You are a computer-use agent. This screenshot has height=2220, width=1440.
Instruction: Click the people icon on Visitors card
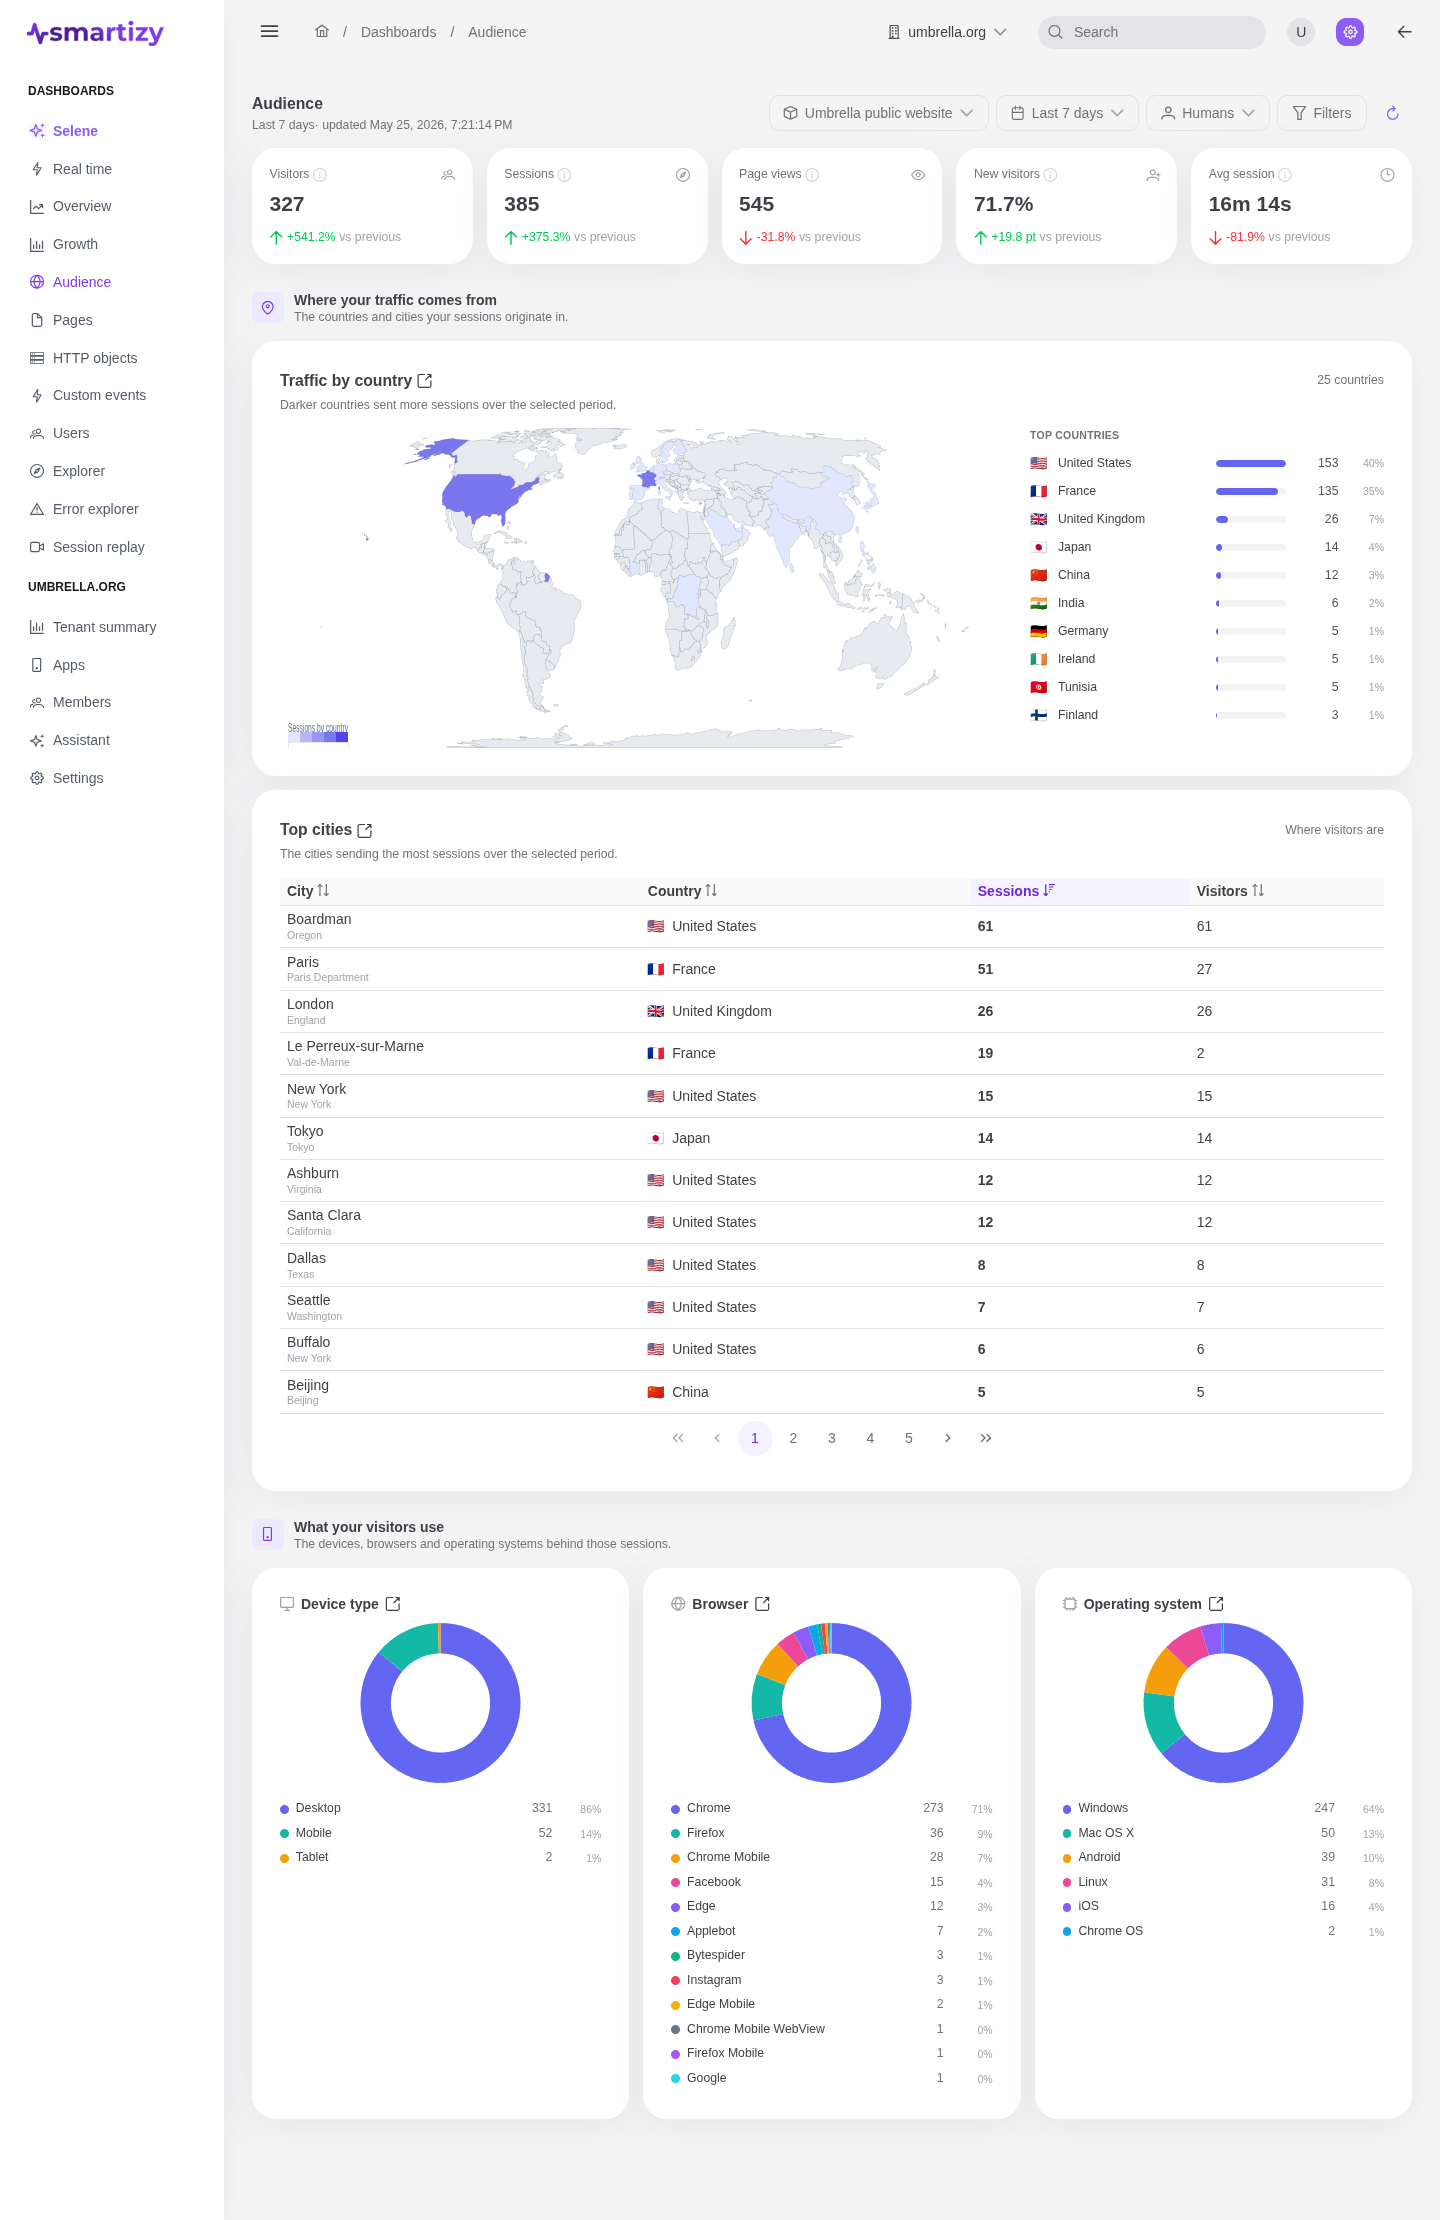448,175
